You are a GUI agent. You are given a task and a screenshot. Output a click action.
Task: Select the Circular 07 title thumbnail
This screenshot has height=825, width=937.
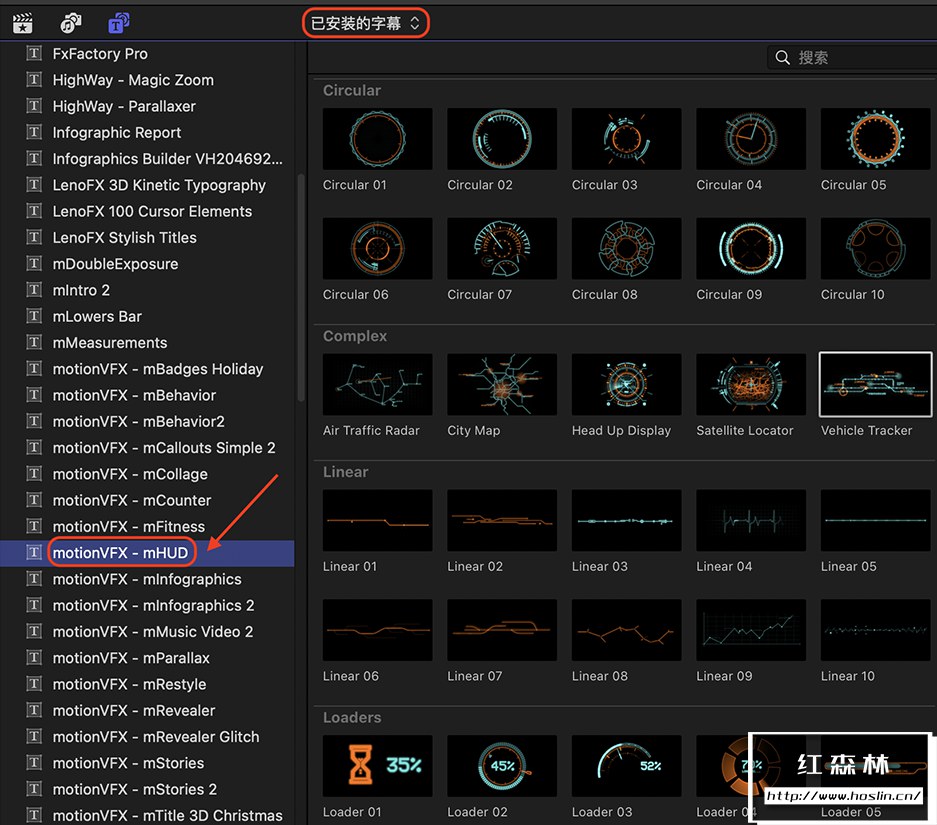pos(502,249)
